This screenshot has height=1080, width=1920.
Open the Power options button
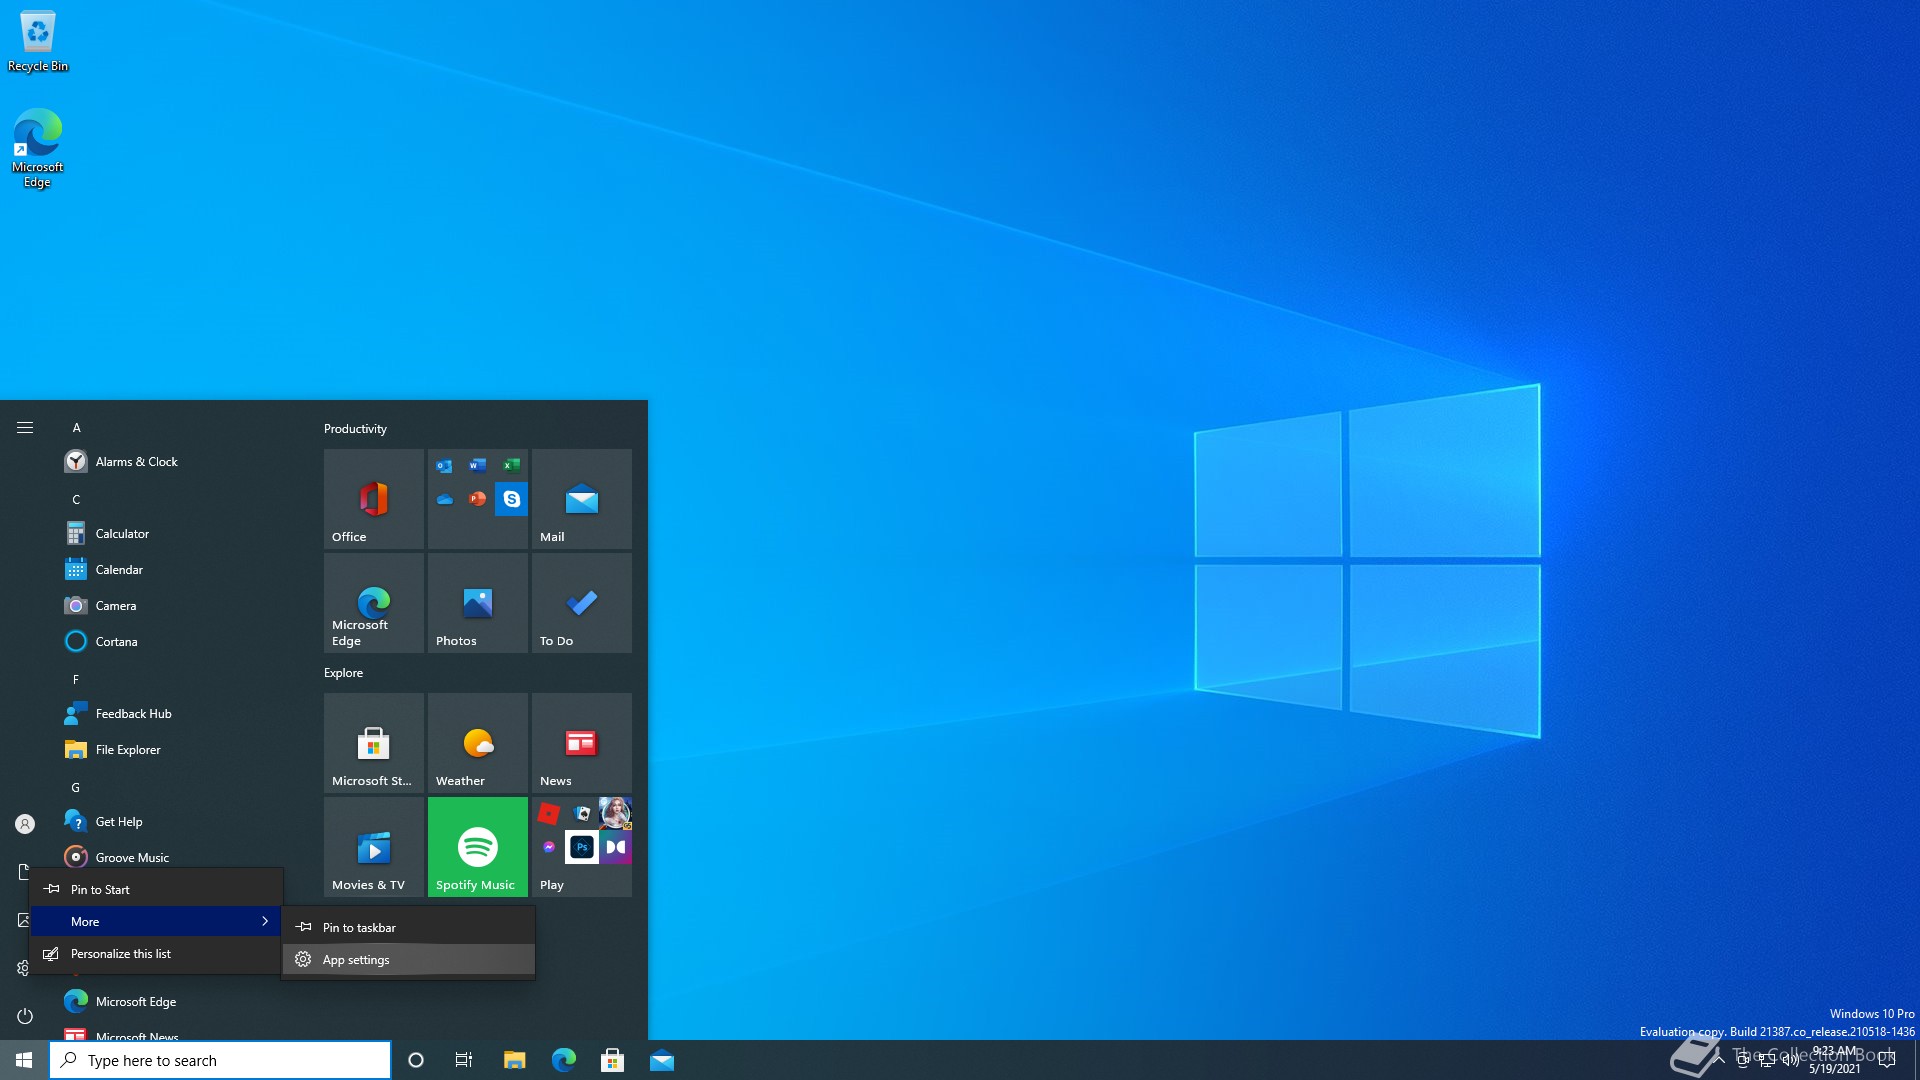pyautogui.click(x=25, y=1016)
